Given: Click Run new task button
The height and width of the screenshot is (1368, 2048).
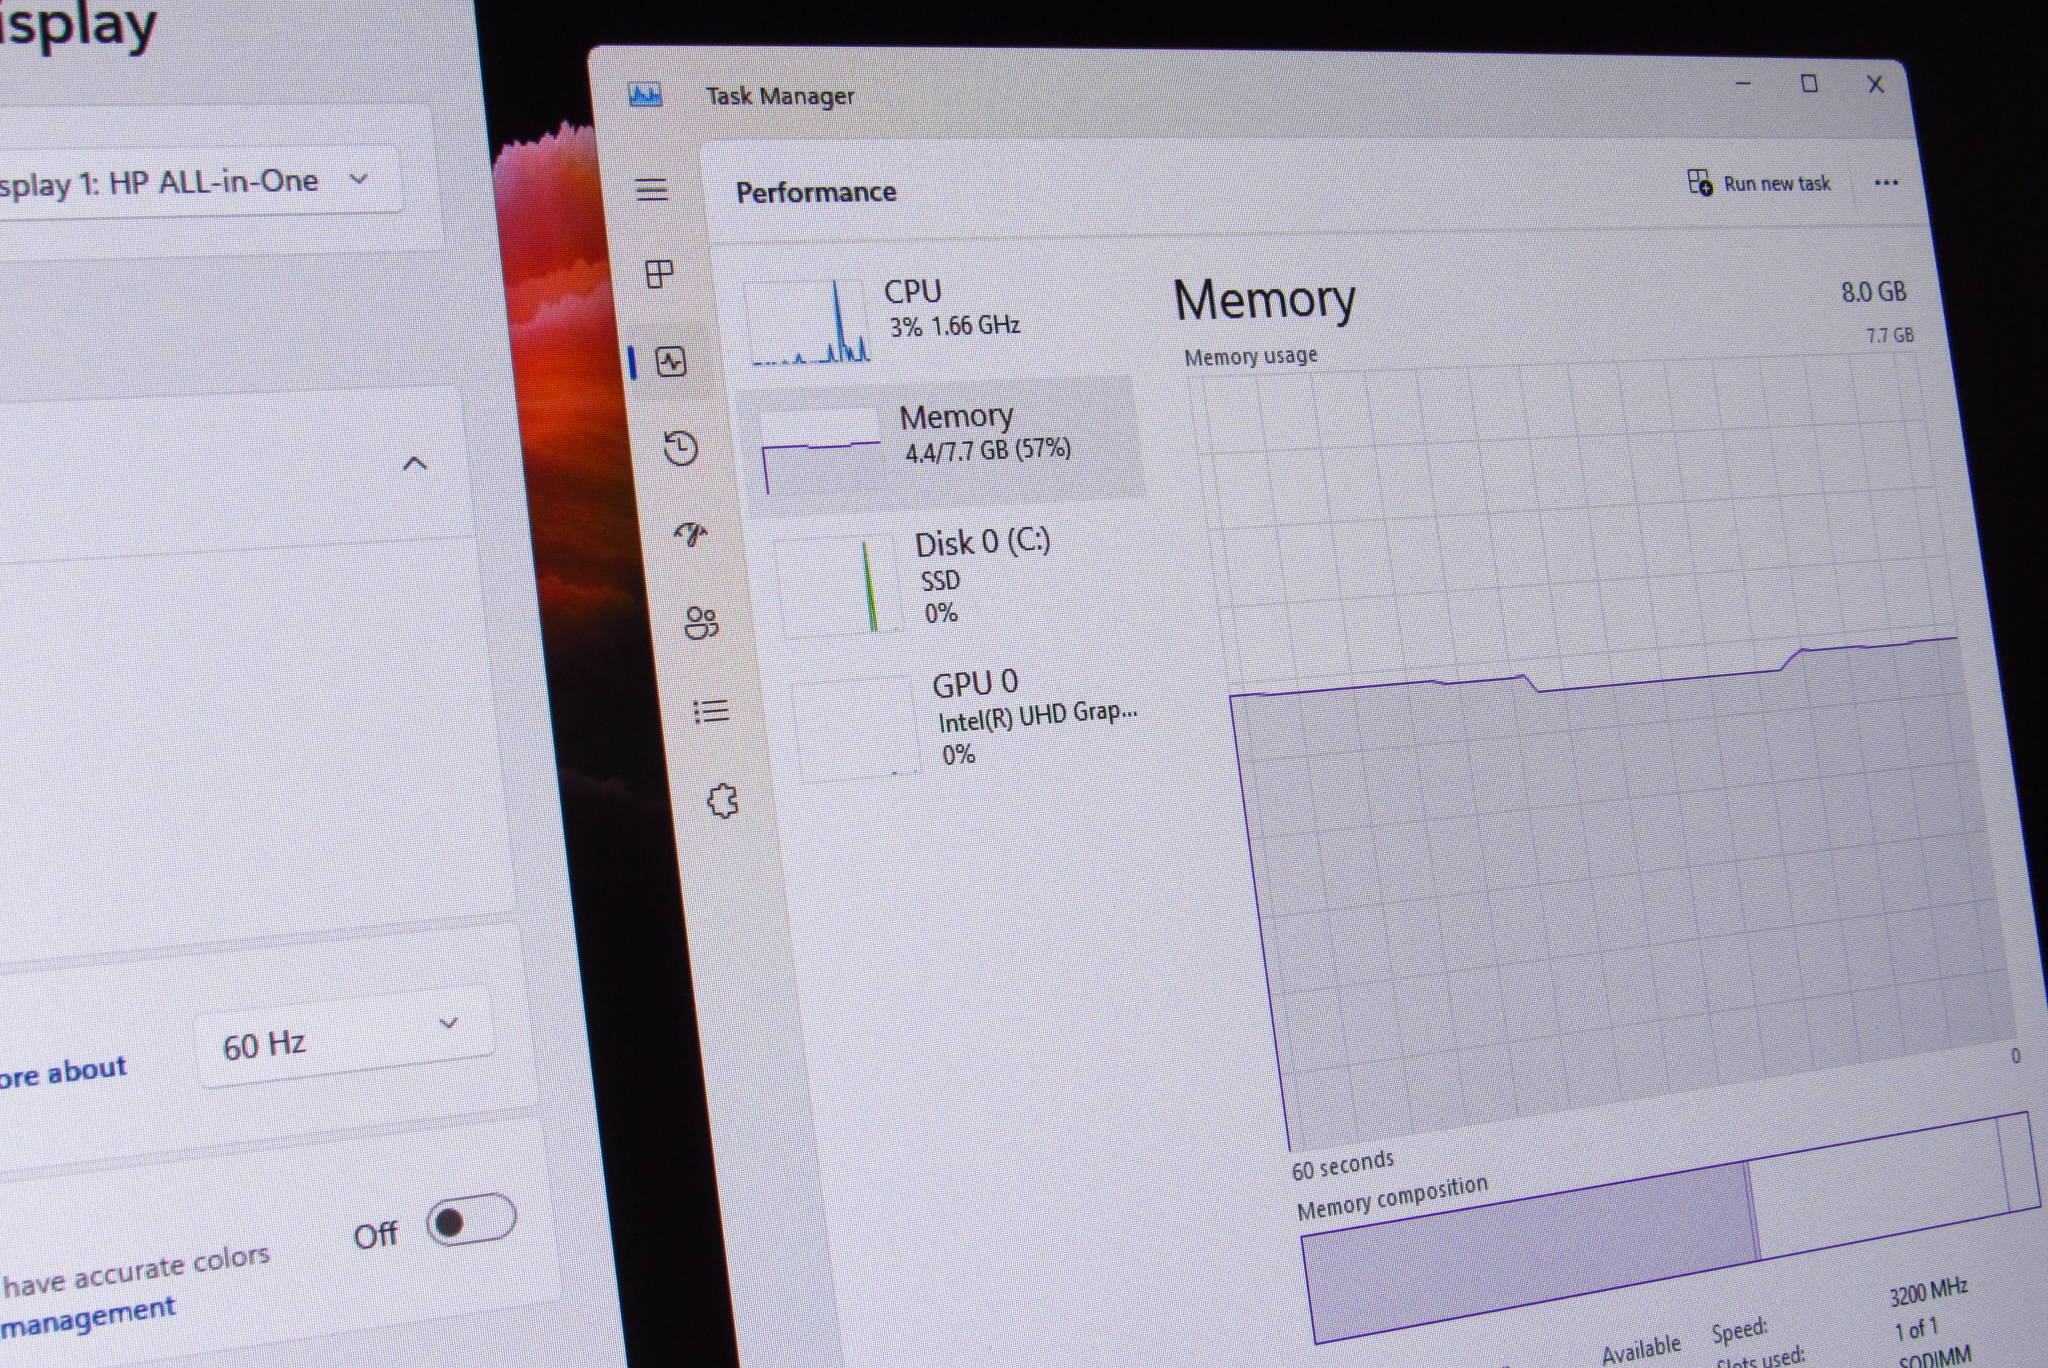Looking at the screenshot, I should coord(1759,183).
